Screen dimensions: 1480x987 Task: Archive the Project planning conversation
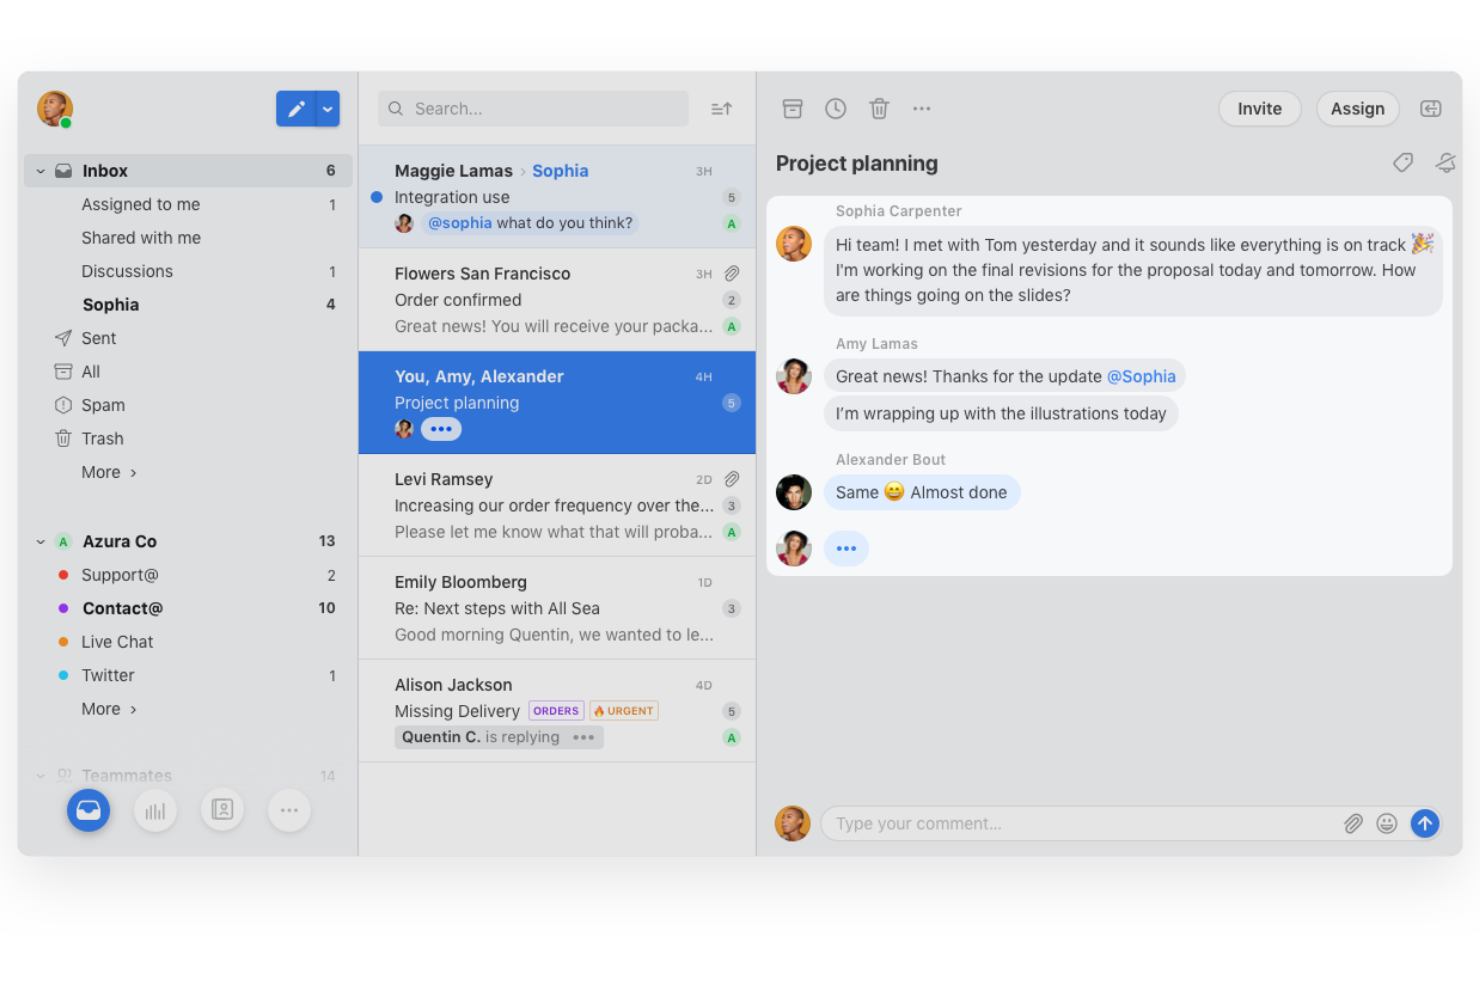click(x=792, y=108)
